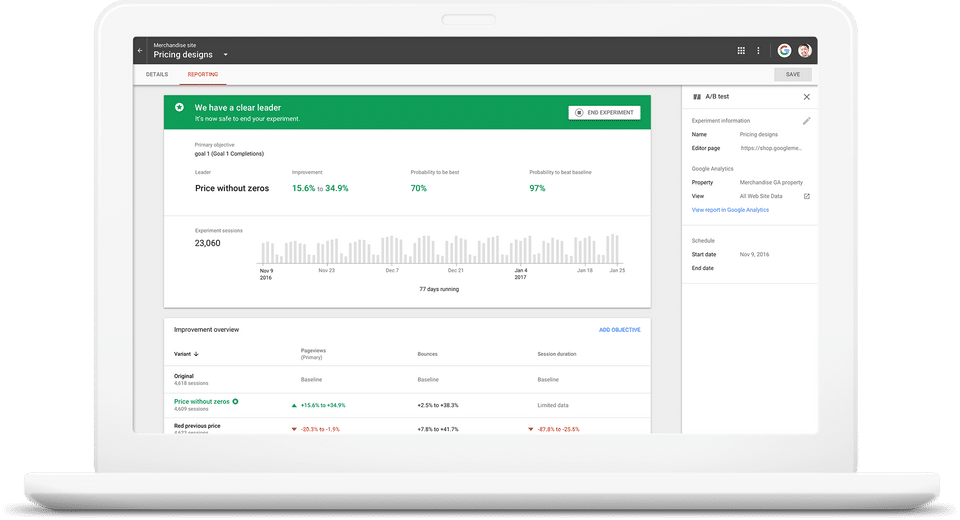Click the 70% probability to be best

click(x=419, y=189)
